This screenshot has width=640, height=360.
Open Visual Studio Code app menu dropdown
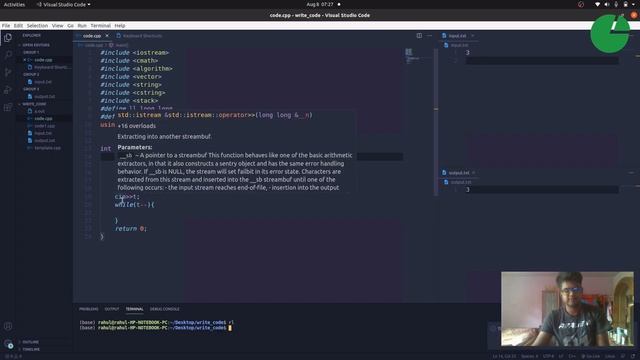click(x=63, y=4)
